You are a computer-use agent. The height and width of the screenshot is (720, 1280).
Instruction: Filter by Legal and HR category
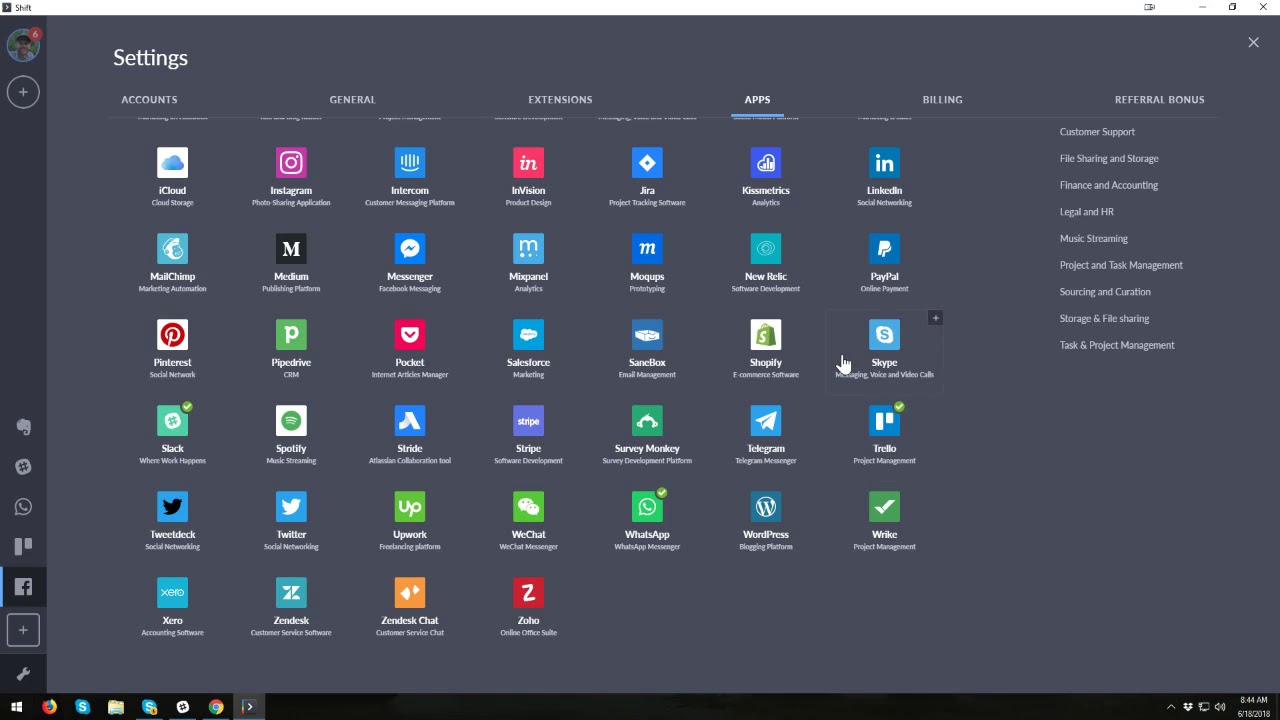tap(1086, 212)
